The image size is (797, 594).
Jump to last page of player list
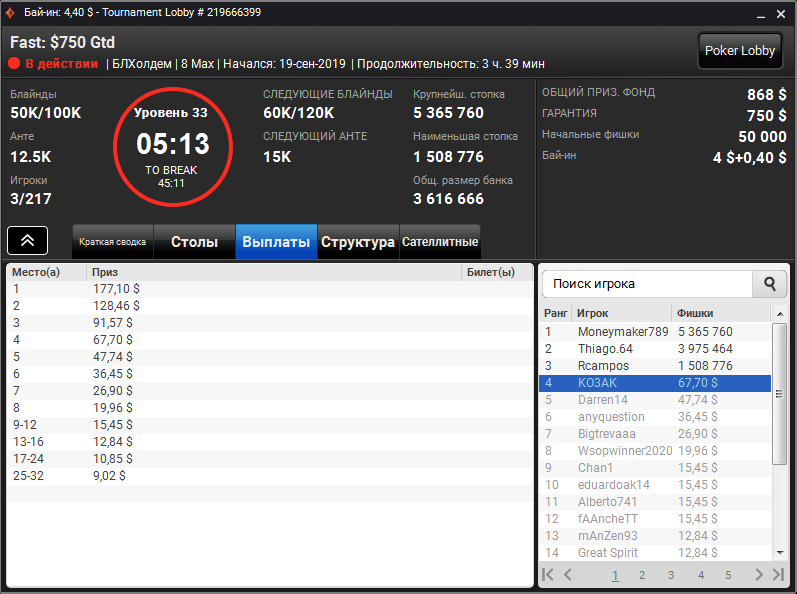coord(778,575)
